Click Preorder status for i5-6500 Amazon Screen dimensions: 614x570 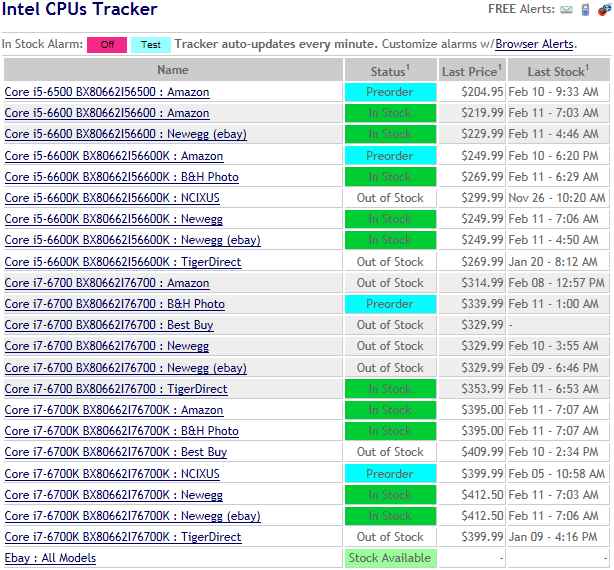389,92
